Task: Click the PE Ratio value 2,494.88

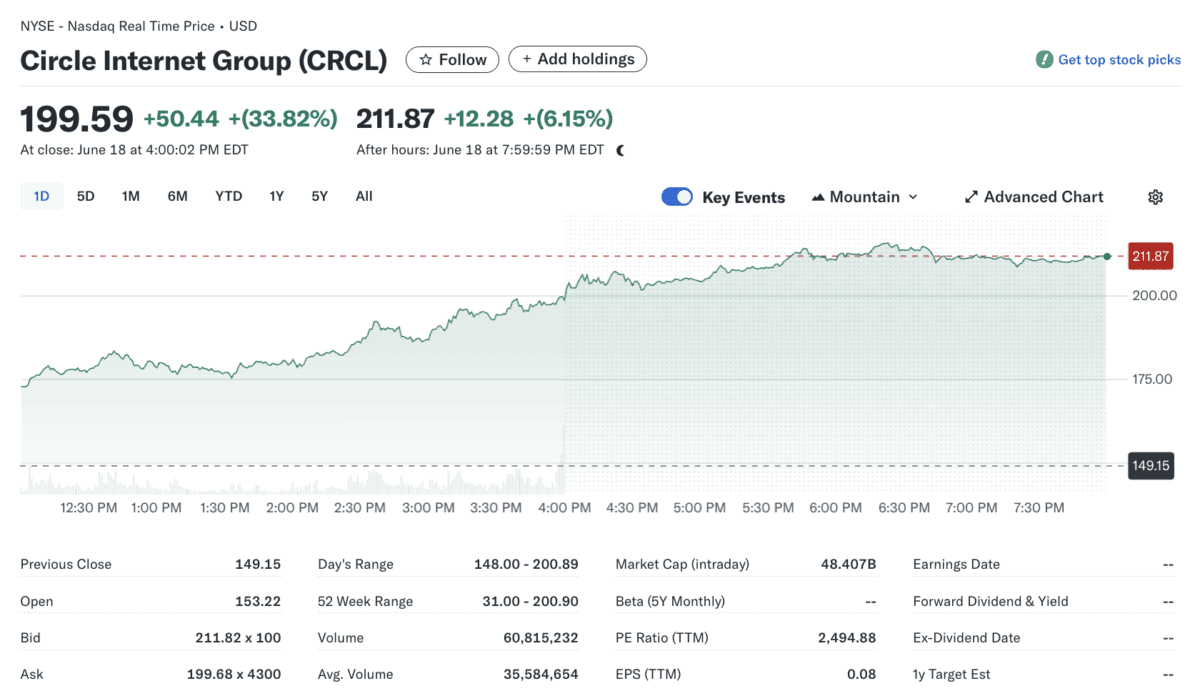Action: pos(846,637)
